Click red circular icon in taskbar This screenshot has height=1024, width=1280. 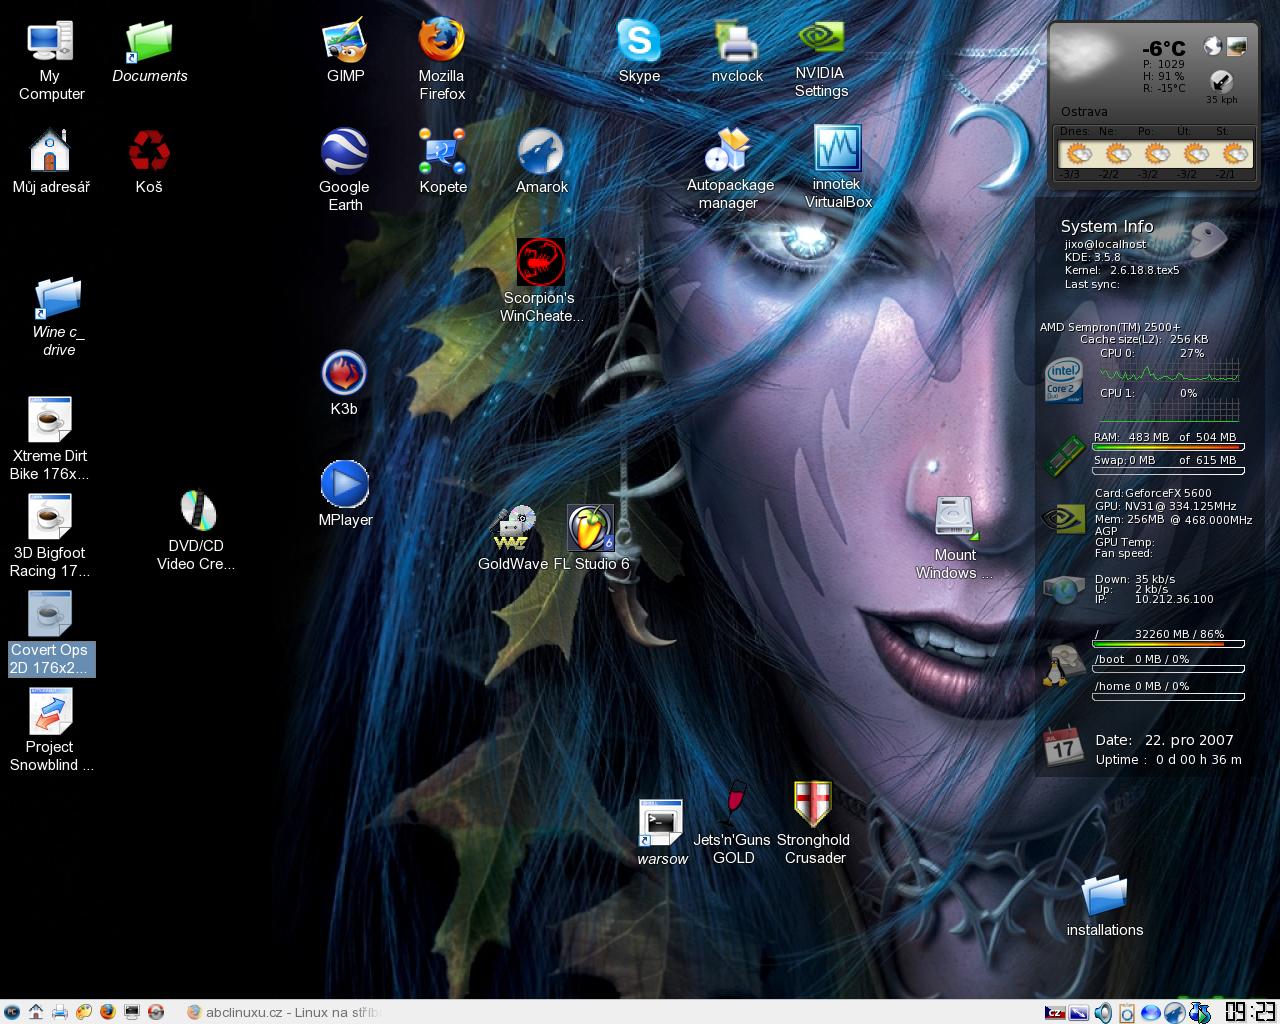[x=156, y=1012]
